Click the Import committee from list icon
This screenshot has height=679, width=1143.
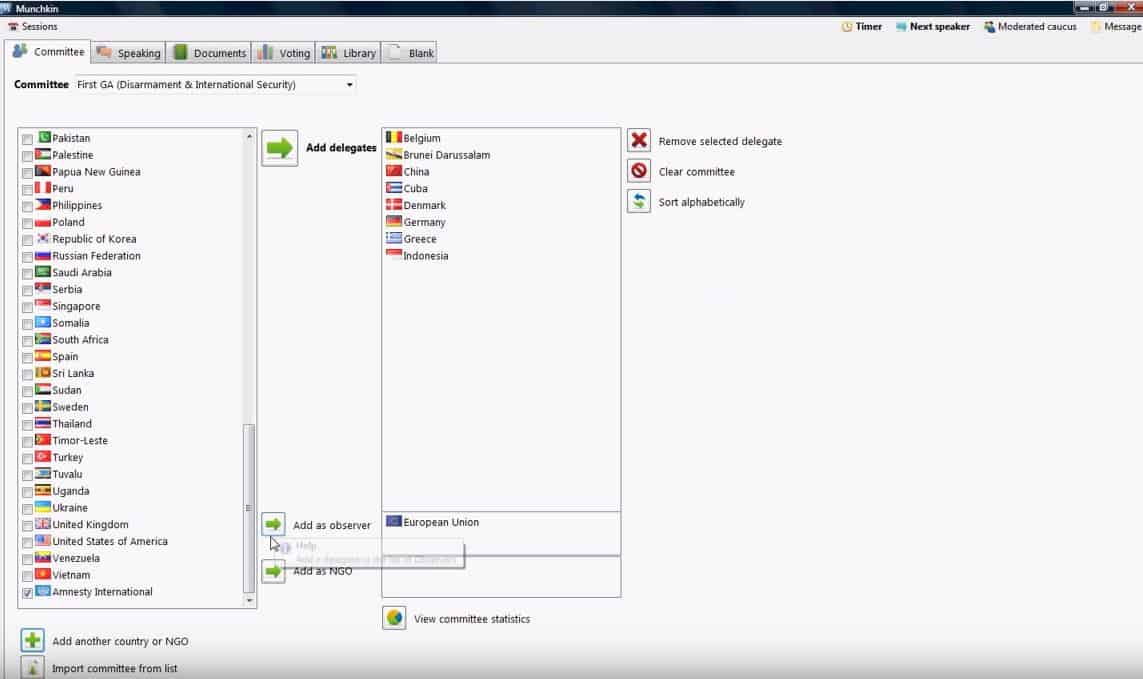(33, 668)
